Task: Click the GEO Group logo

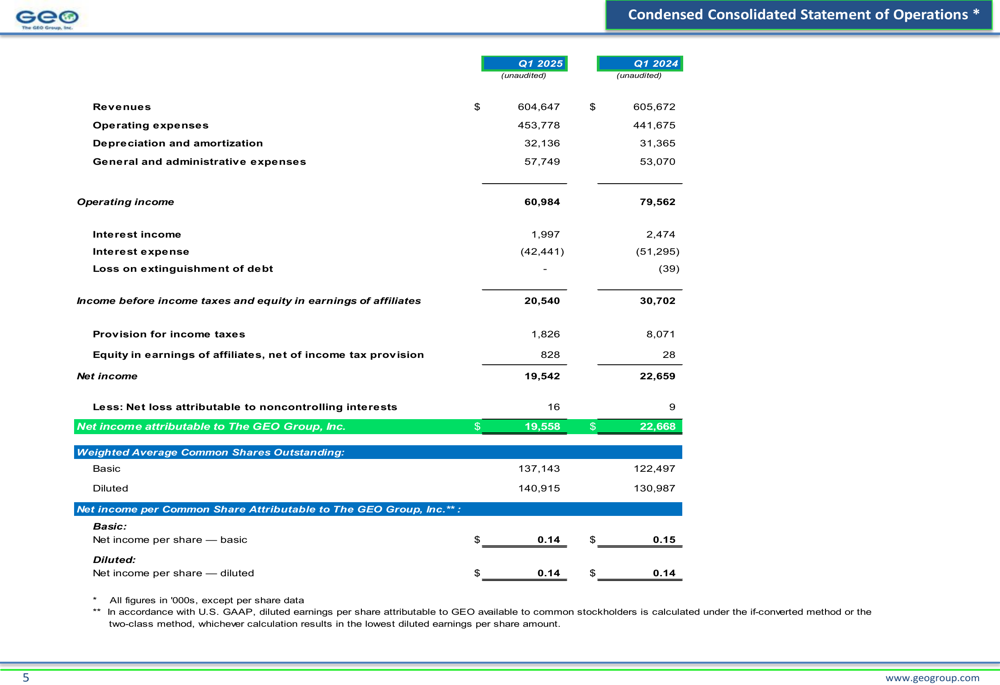Action: coord(47,20)
